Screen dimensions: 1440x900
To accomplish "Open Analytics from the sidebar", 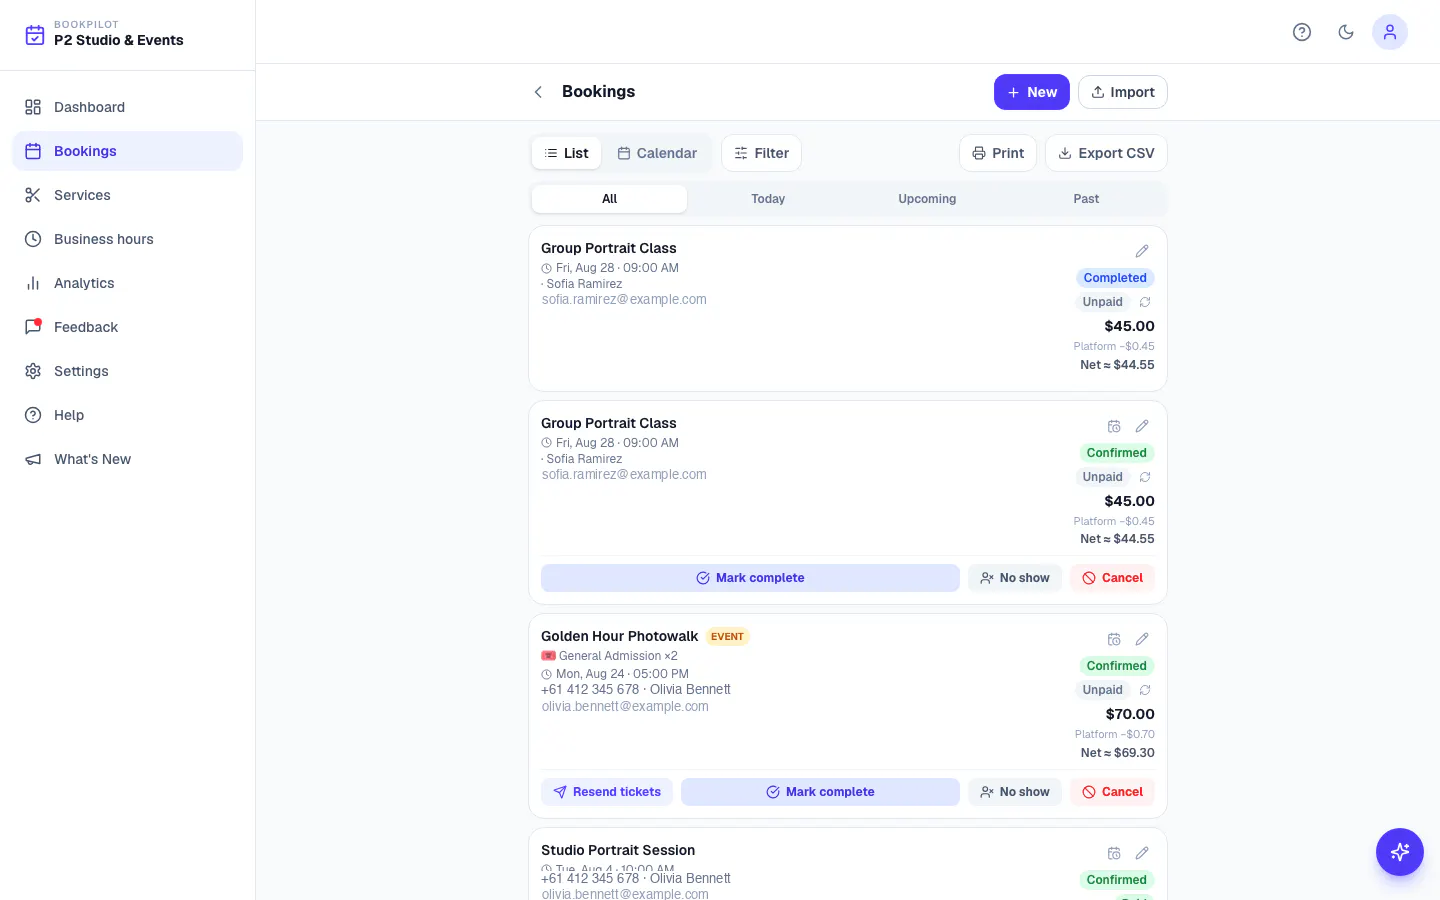I will [x=127, y=283].
